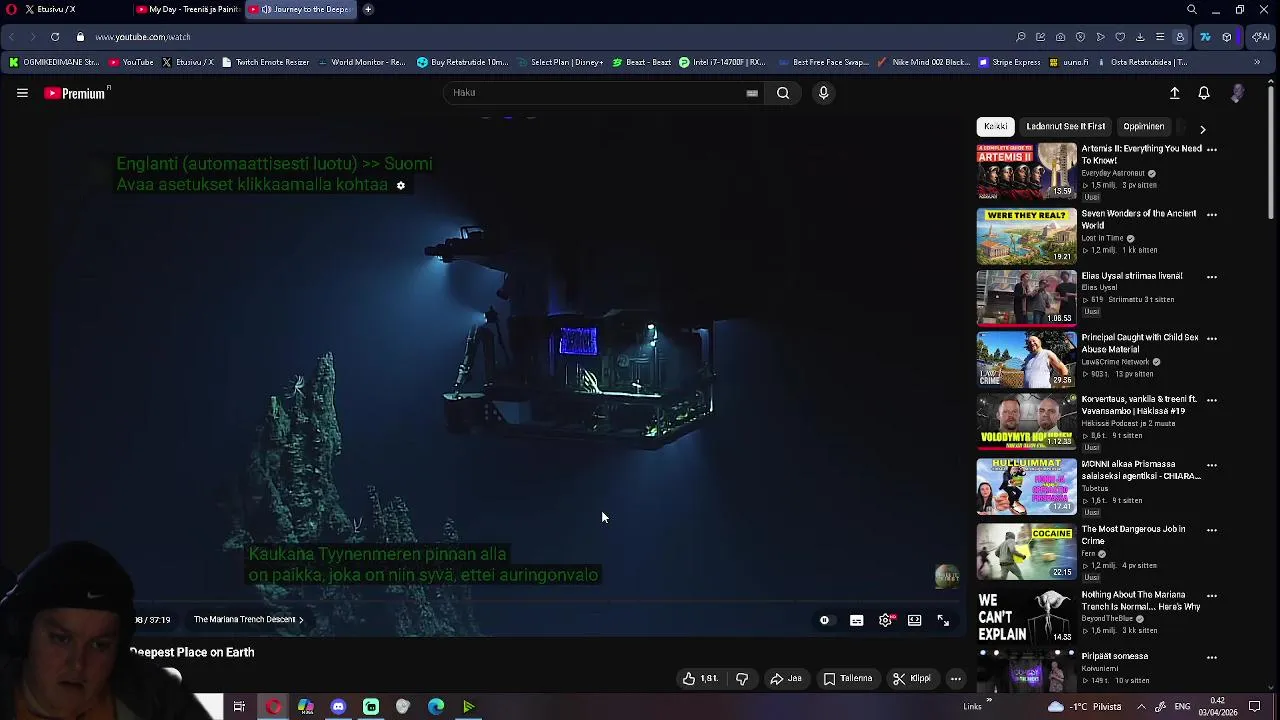Like the video with thumbs up
The image size is (1280, 720).
click(700, 679)
